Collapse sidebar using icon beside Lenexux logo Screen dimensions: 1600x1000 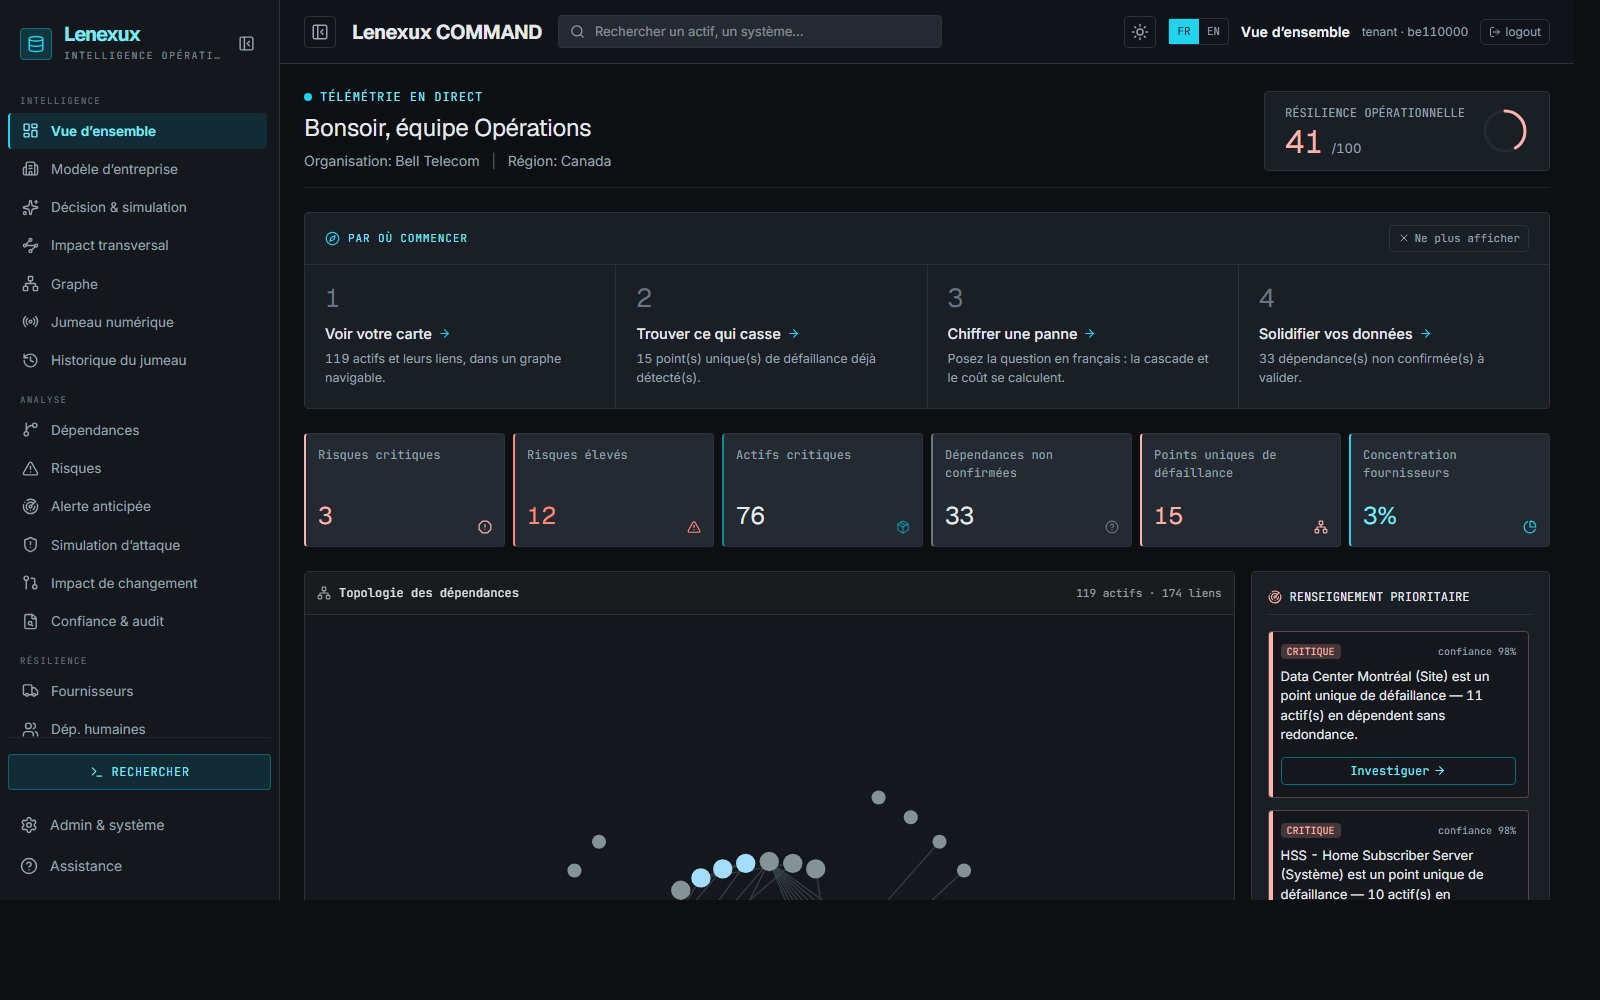click(x=246, y=43)
